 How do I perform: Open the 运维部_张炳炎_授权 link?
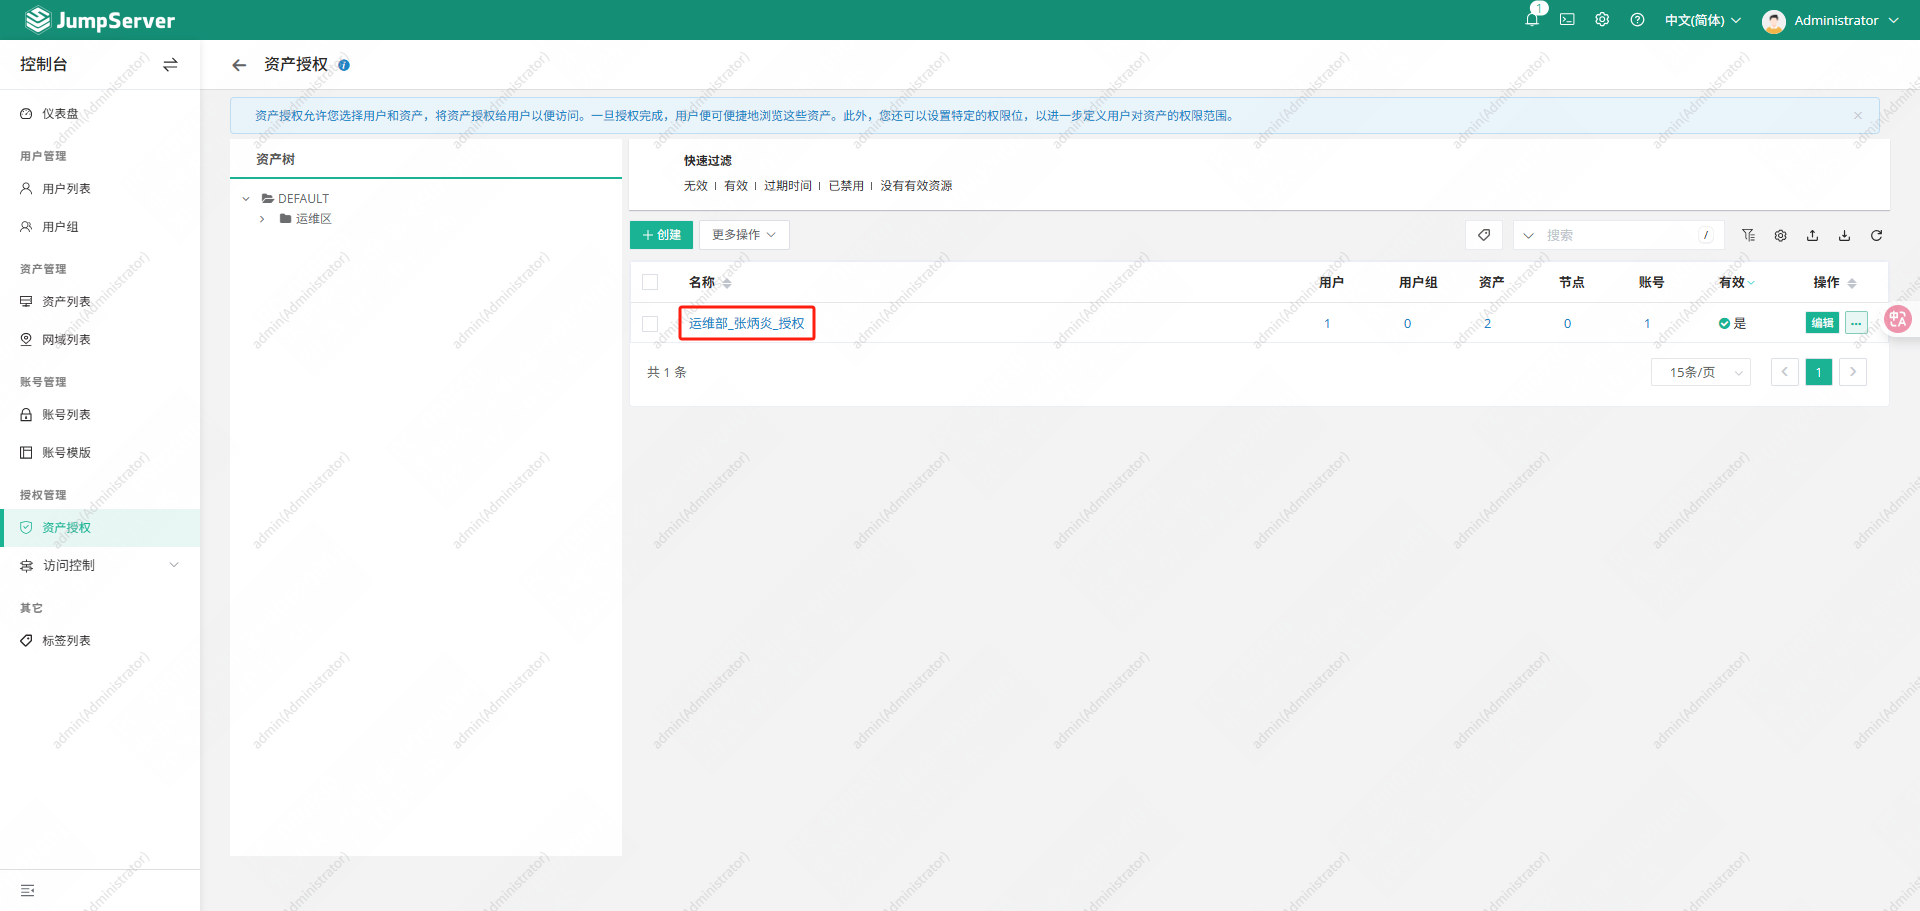pyautogui.click(x=746, y=324)
